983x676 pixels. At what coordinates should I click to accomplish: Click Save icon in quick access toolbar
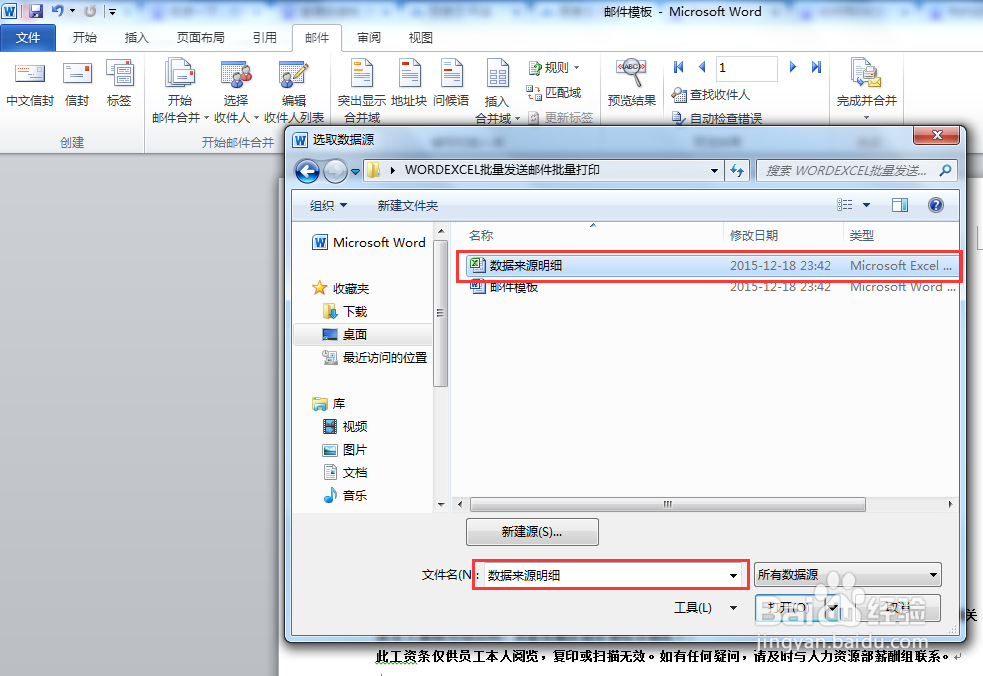coord(36,11)
